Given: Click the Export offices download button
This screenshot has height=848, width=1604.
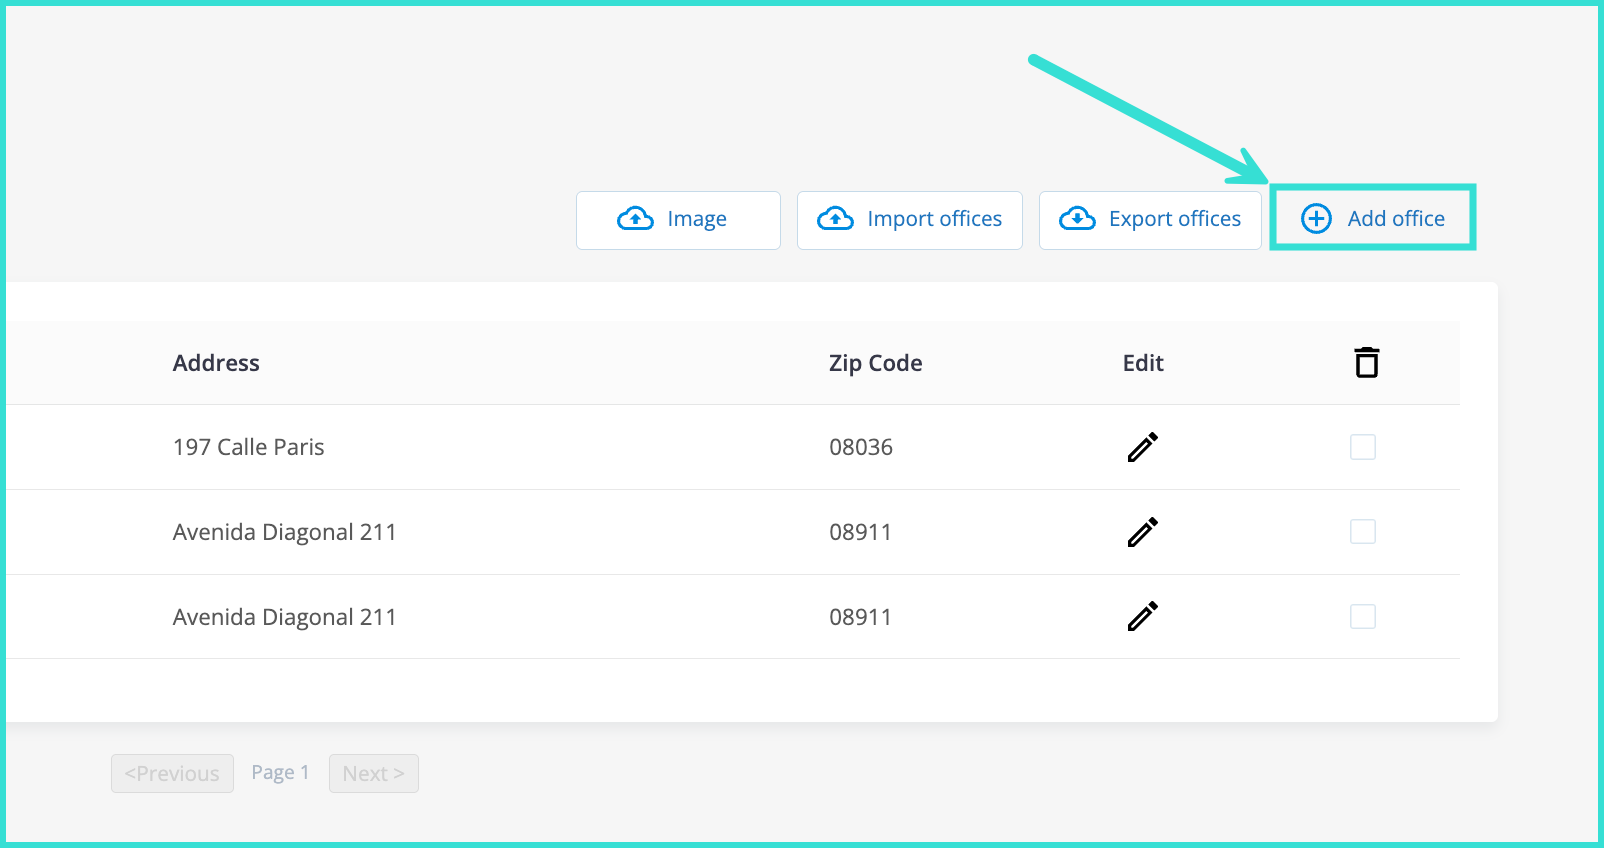Looking at the screenshot, I should click(1150, 220).
